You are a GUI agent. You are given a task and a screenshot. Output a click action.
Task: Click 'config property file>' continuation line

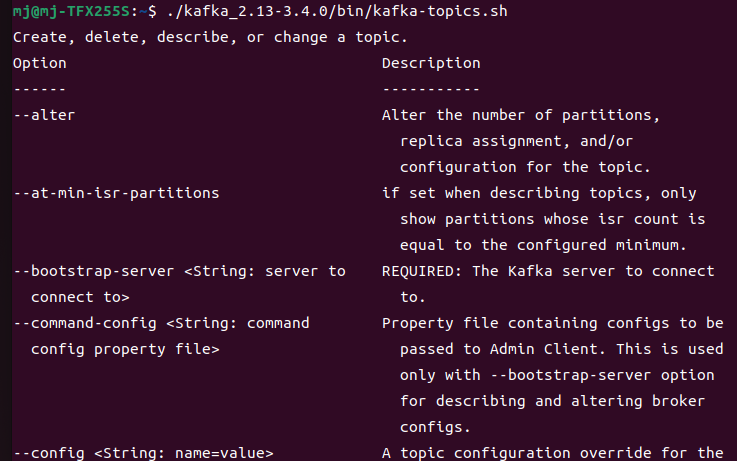coord(125,350)
